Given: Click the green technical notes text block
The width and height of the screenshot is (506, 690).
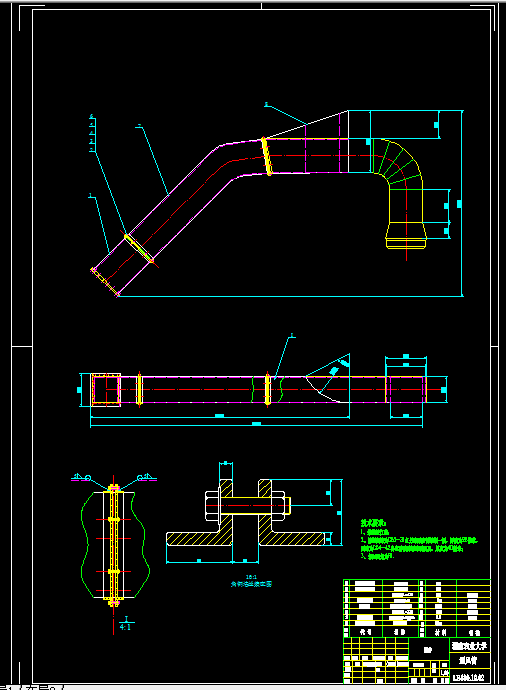Looking at the screenshot, I should coord(419,540).
